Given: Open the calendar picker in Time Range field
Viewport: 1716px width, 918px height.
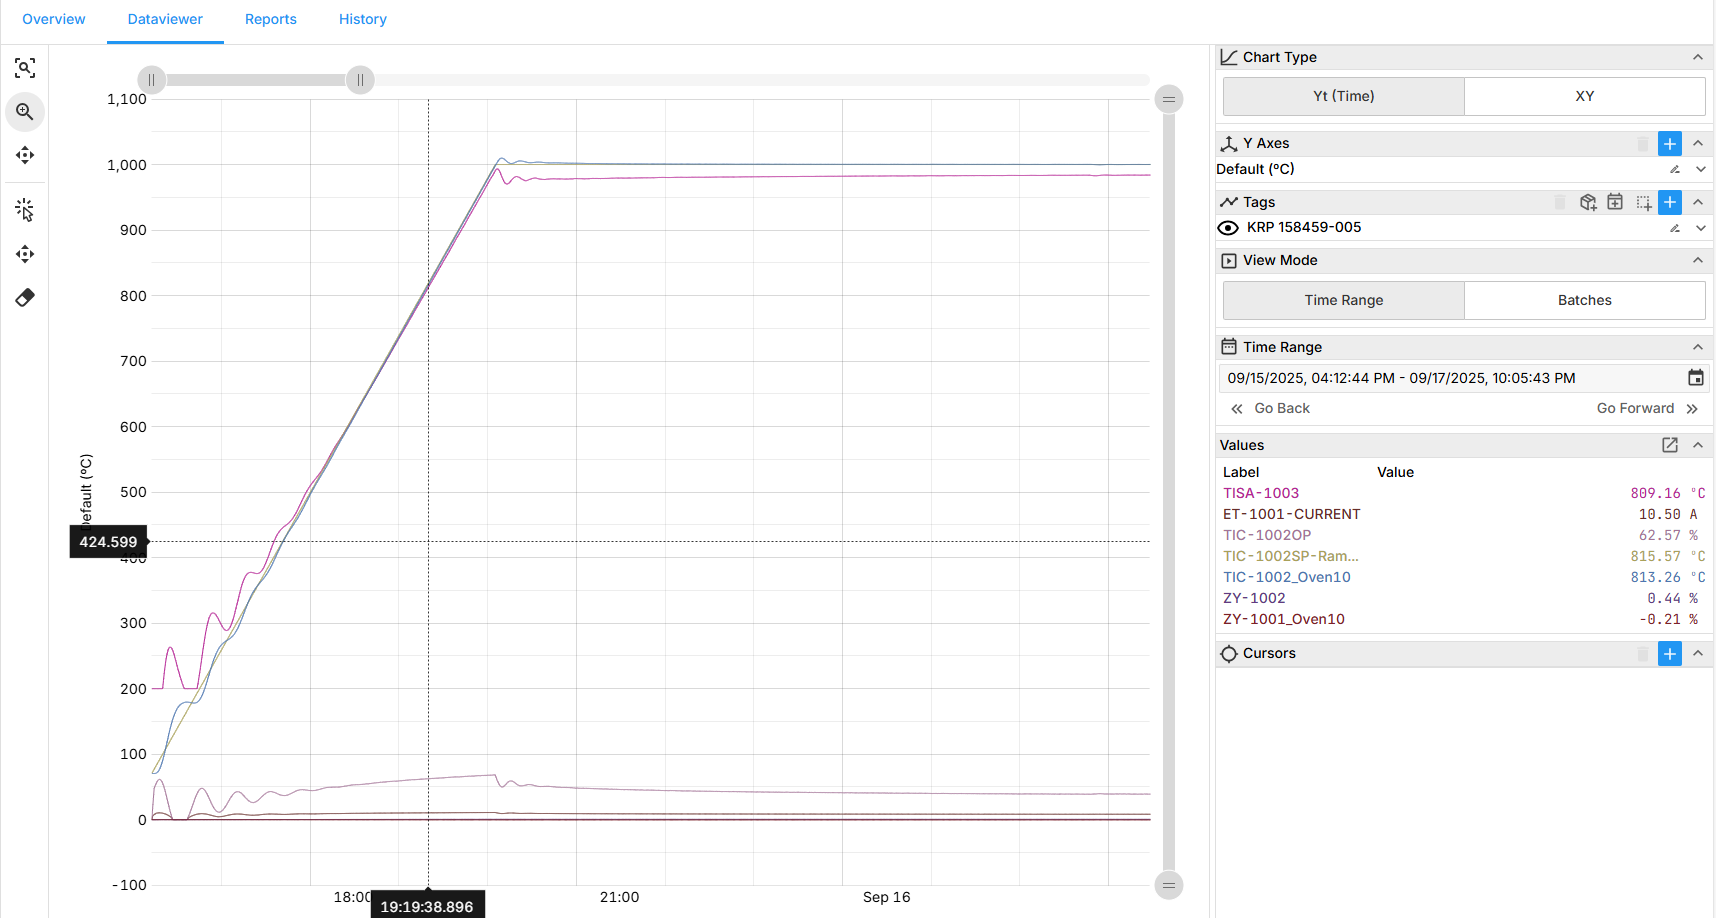Looking at the screenshot, I should click(1695, 378).
